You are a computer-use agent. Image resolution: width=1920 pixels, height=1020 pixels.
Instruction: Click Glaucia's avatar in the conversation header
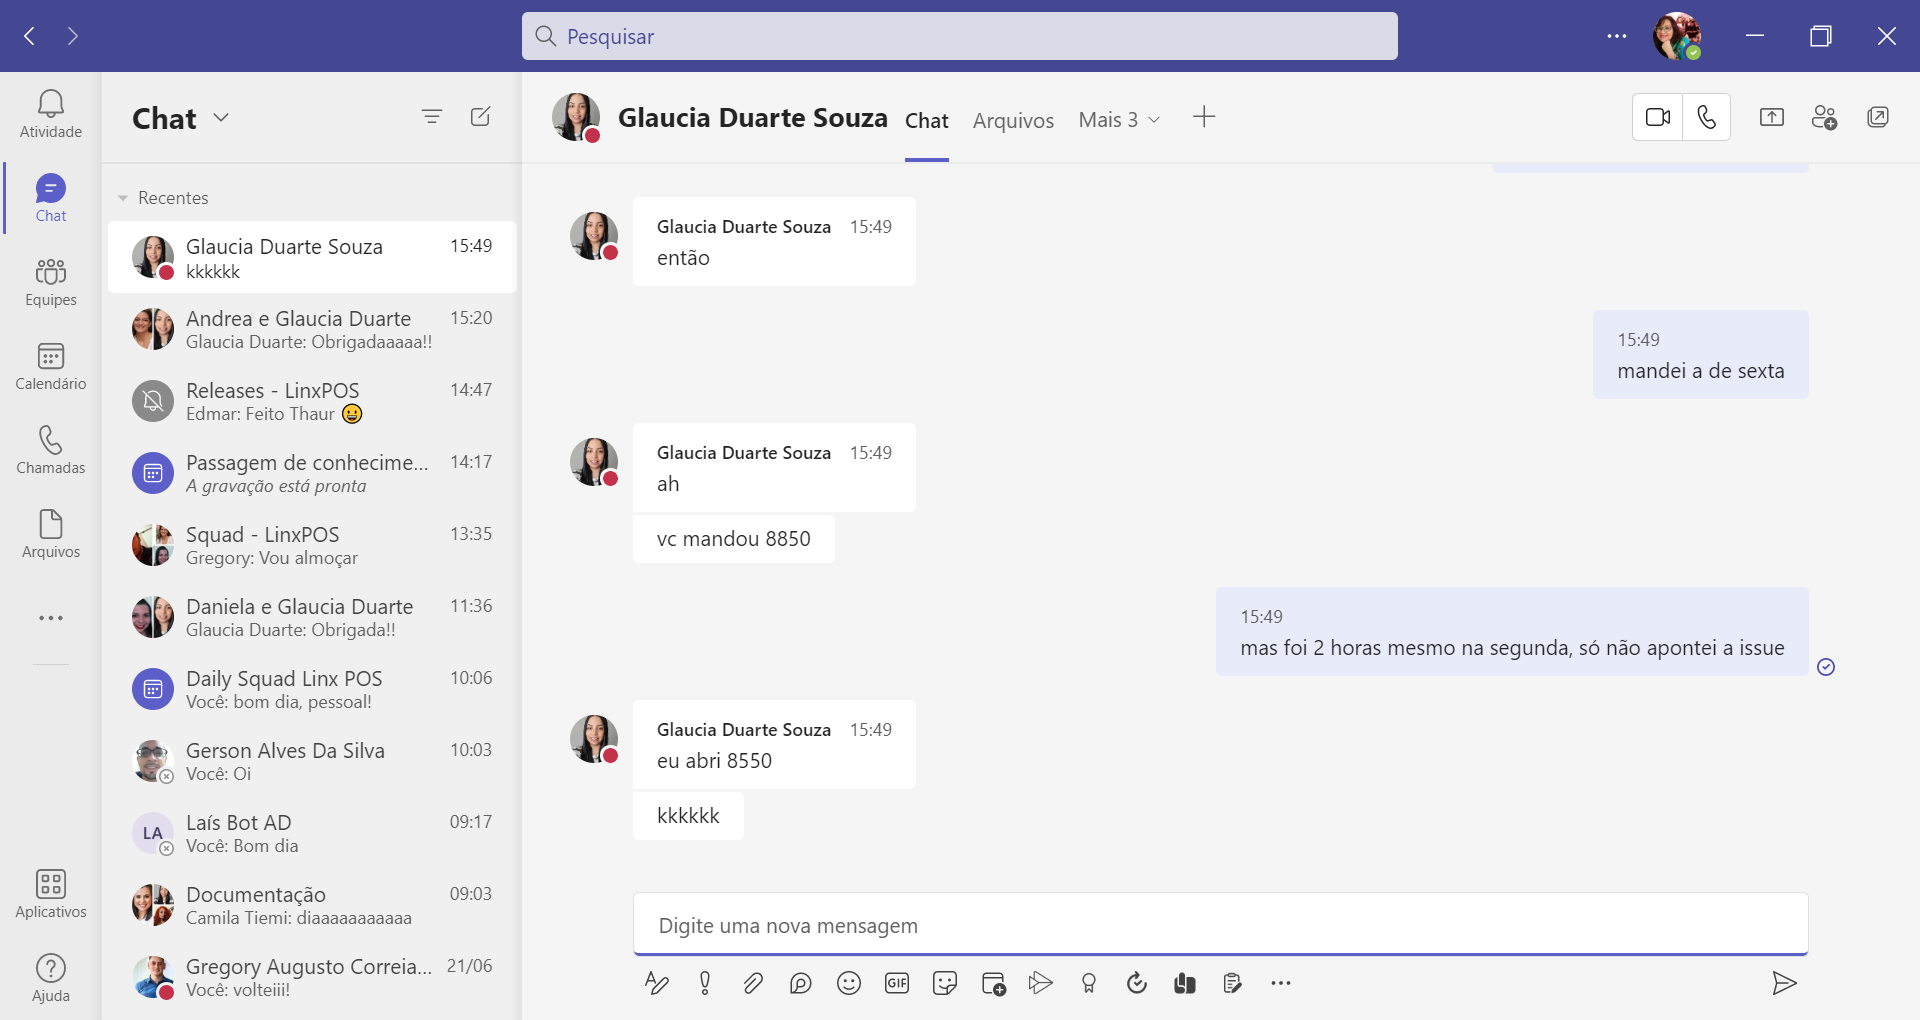click(x=577, y=117)
